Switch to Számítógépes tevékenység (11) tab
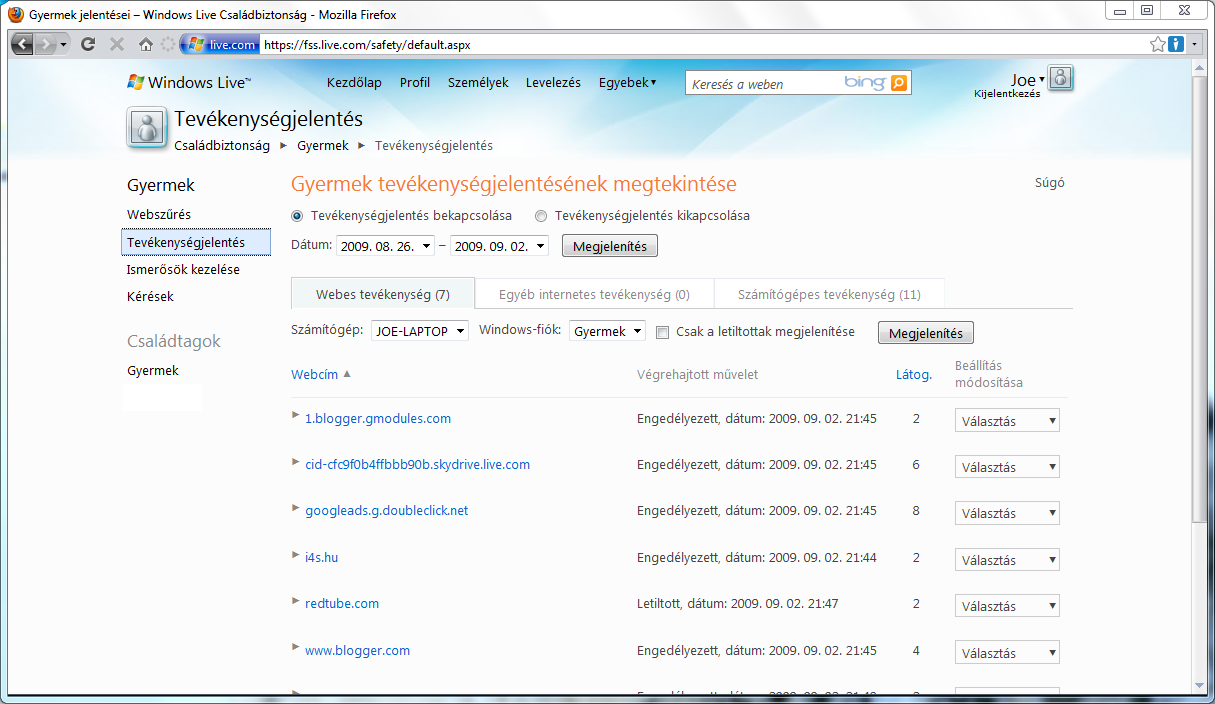This screenshot has height=704, width=1215. pos(829,294)
